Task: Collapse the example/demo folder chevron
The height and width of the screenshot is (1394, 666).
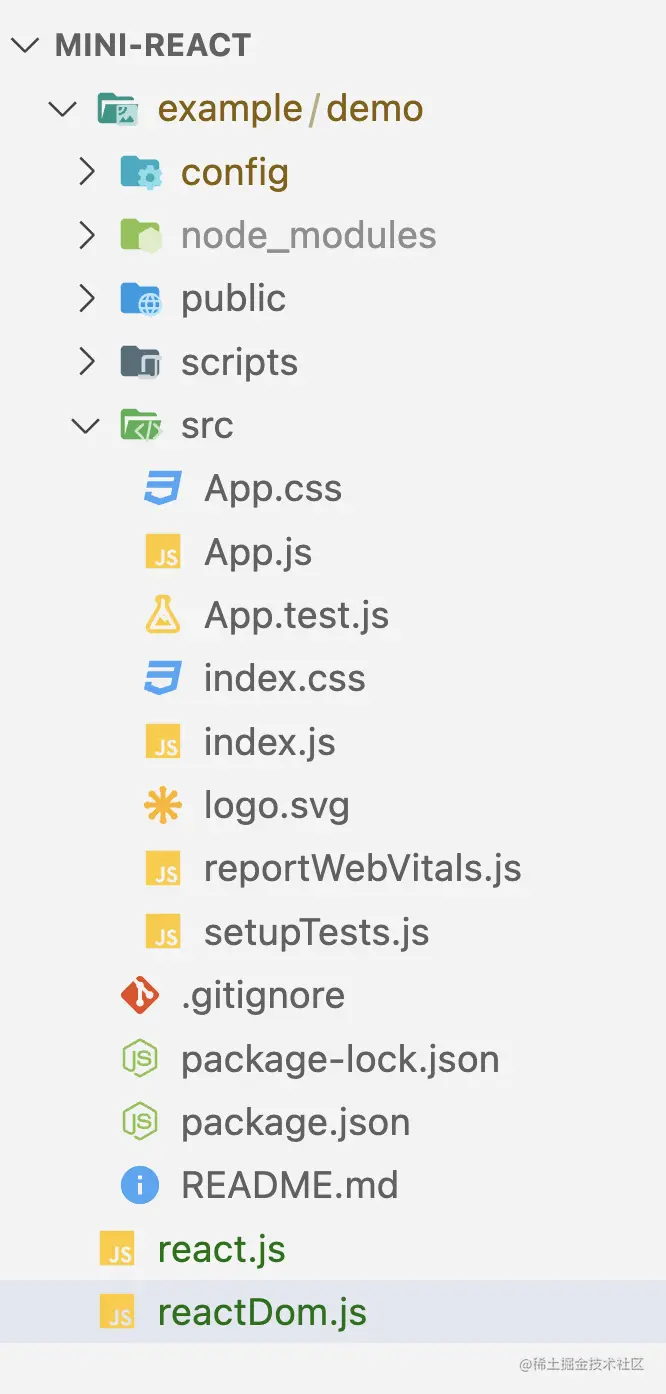Action: click(63, 108)
